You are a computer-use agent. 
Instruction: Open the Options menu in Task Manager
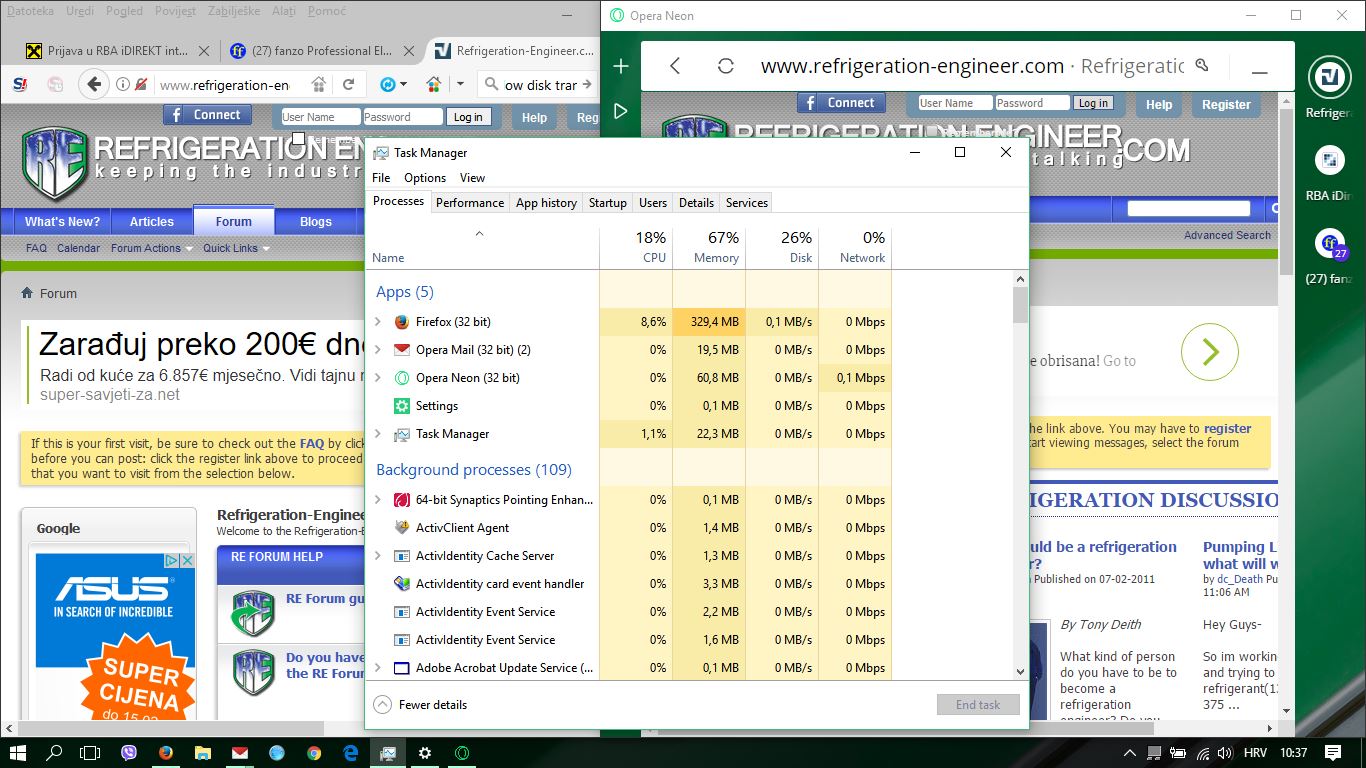click(x=425, y=178)
